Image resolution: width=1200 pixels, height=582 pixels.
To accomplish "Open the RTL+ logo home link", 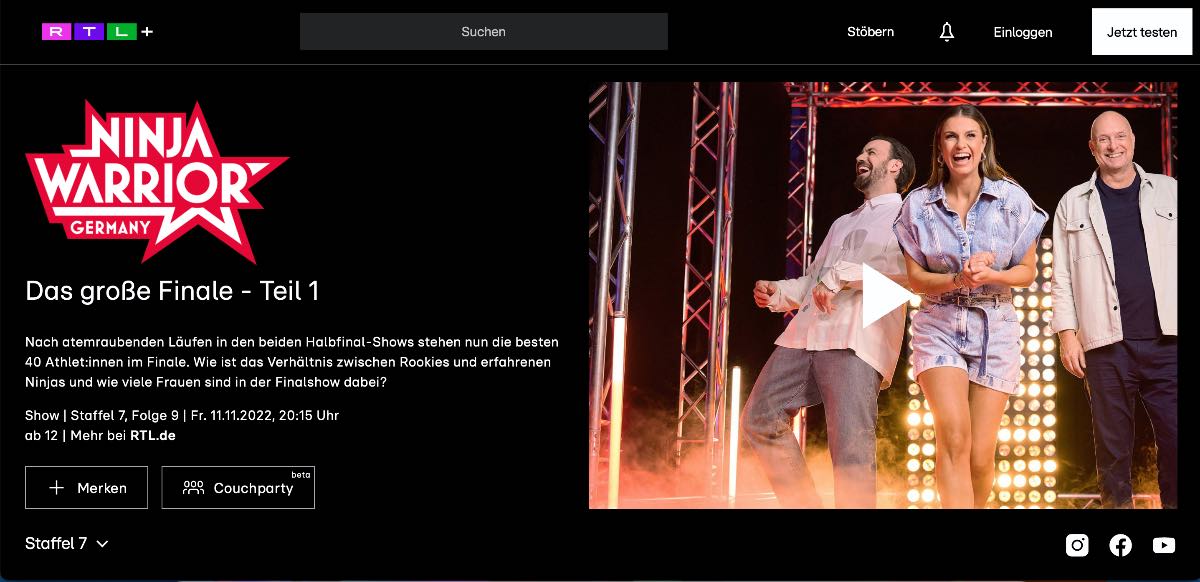I will pos(97,32).
